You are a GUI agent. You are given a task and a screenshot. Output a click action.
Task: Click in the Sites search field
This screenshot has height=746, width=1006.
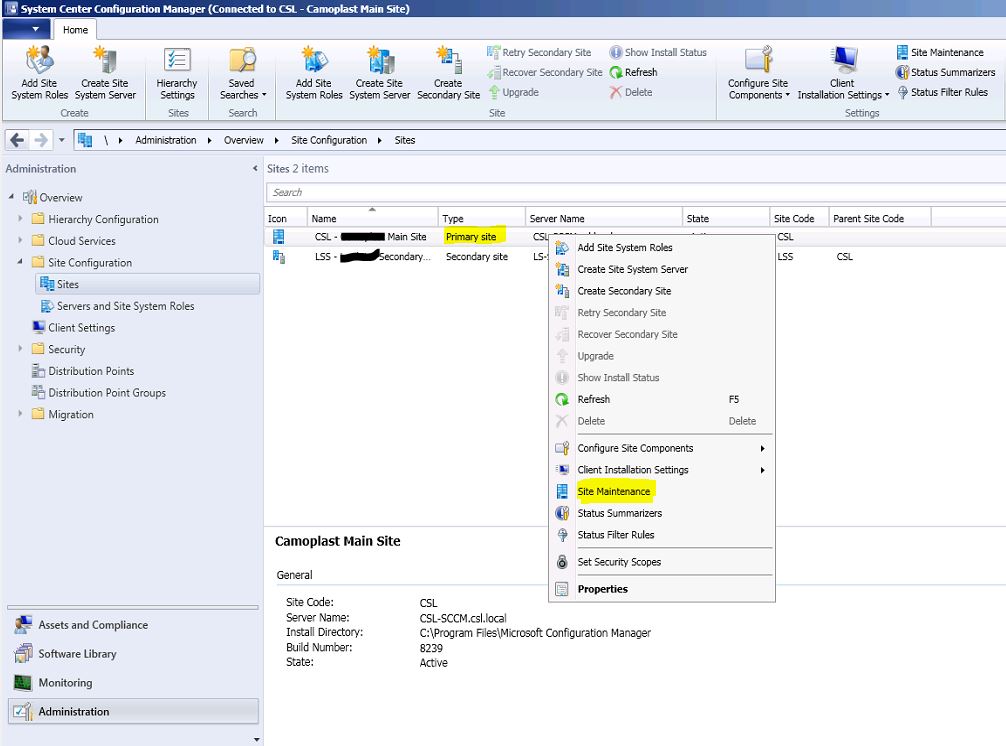coord(635,192)
